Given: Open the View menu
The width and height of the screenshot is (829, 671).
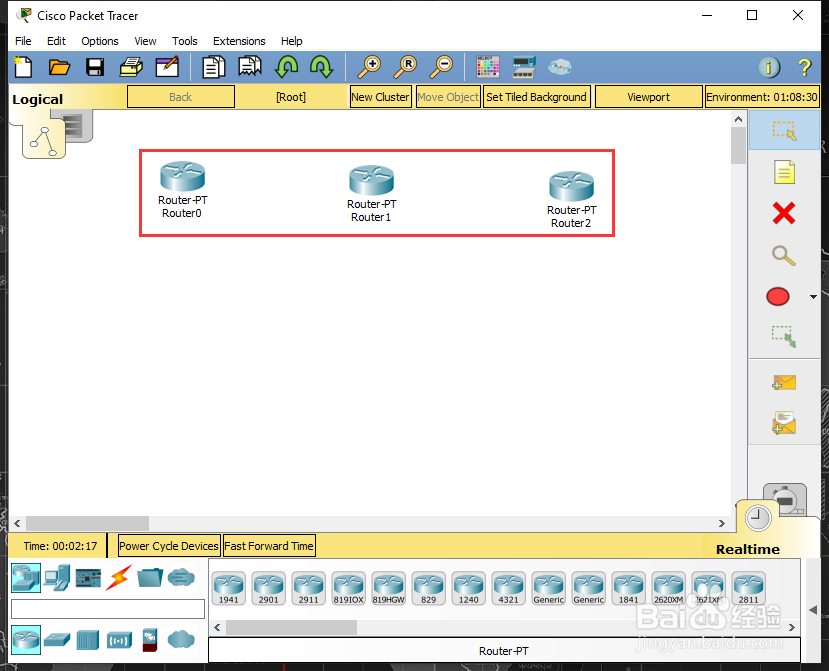Looking at the screenshot, I should [x=145, y=41].
